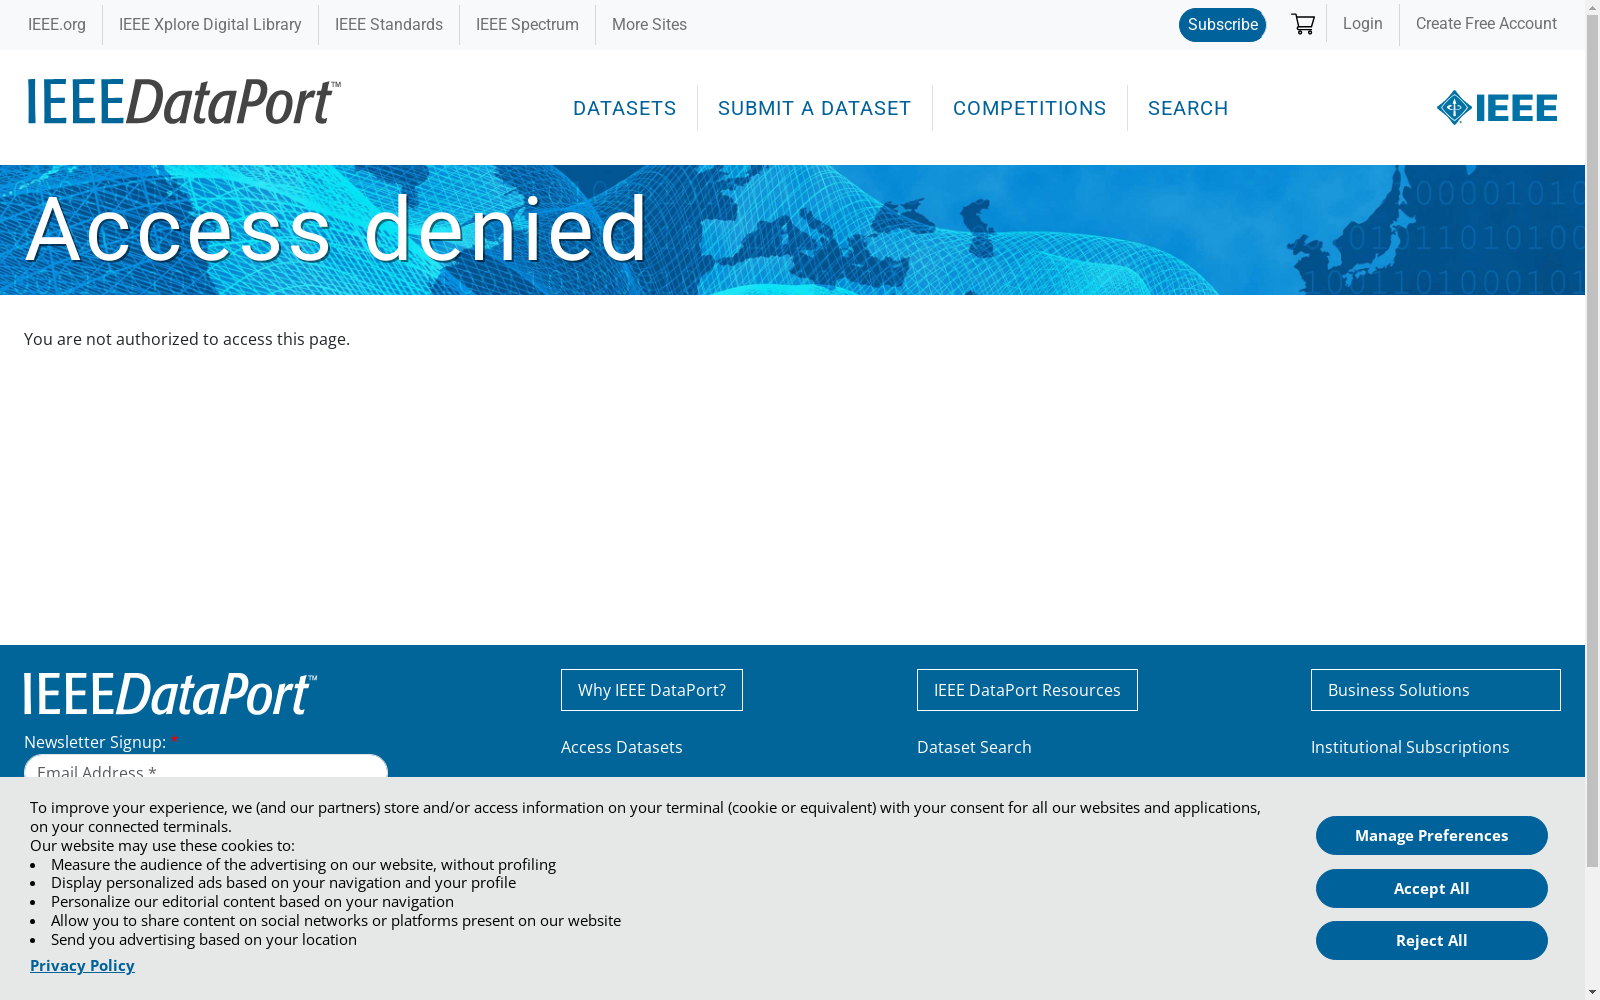
Task: Open the Privacy Policy link
Action: coord(82,965)
